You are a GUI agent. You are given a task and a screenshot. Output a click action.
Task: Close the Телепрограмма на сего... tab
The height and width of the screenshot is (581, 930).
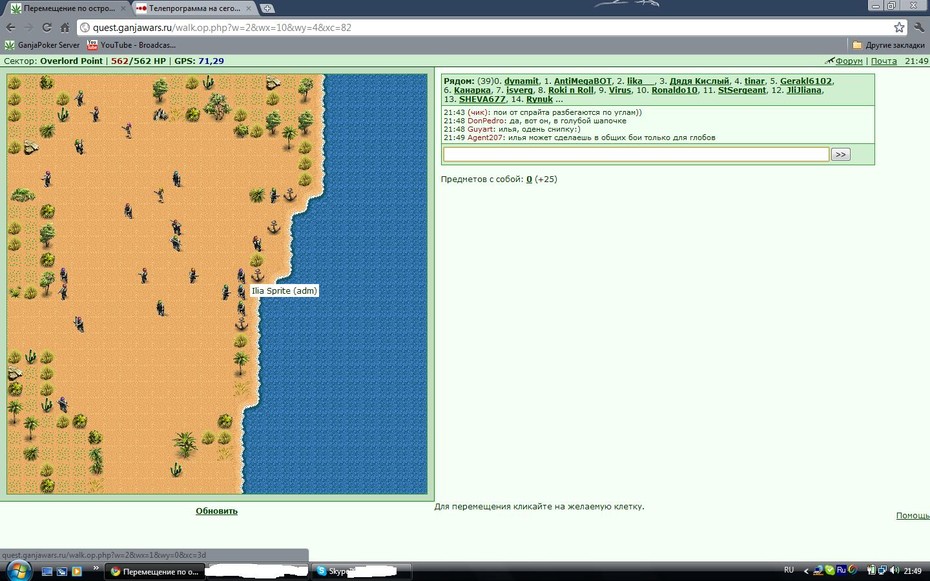(249, 8)
